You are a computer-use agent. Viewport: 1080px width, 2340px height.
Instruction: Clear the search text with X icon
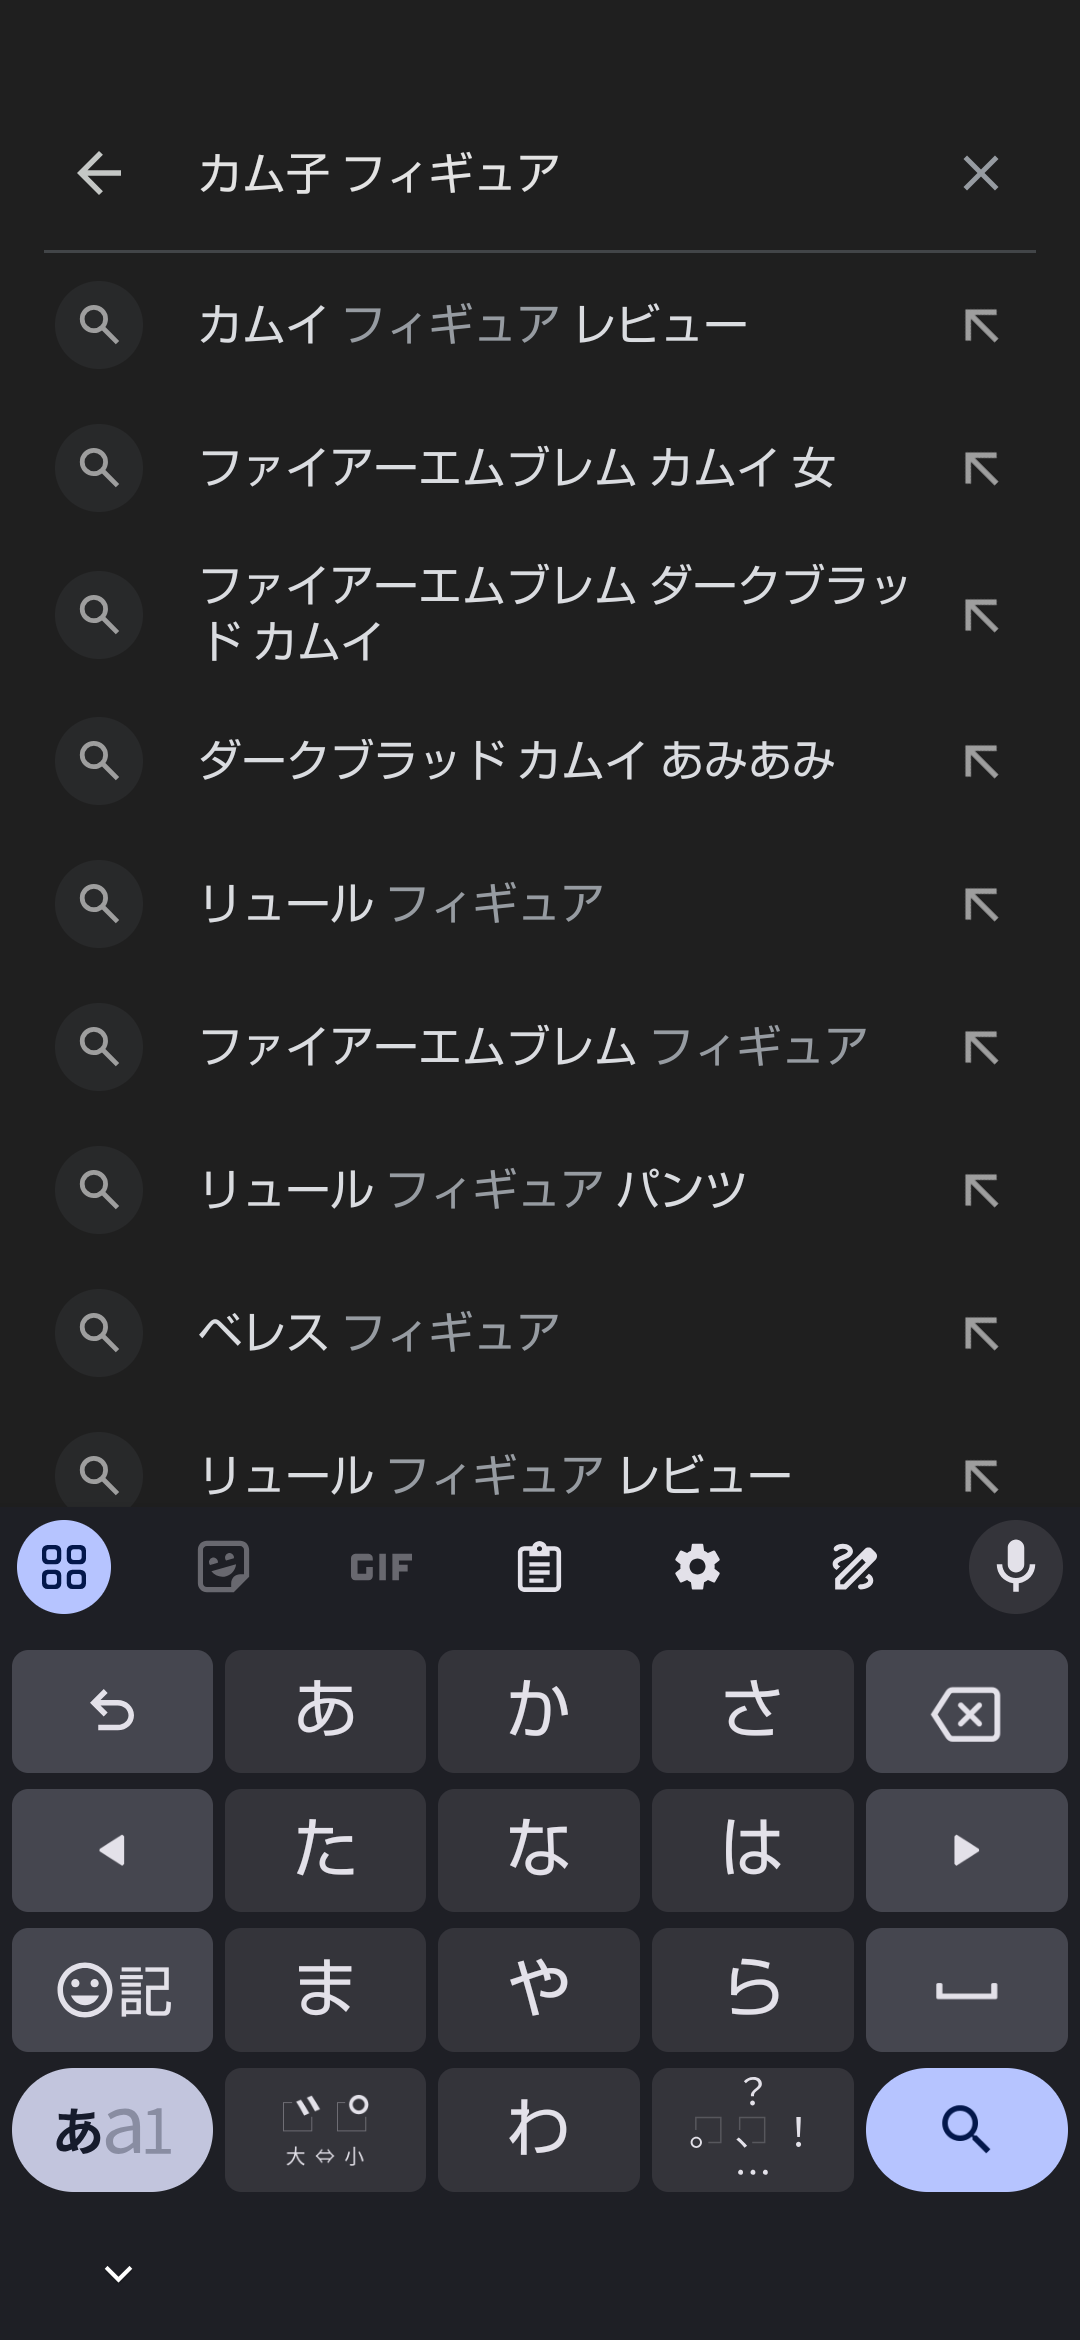[x=980, y=173]
